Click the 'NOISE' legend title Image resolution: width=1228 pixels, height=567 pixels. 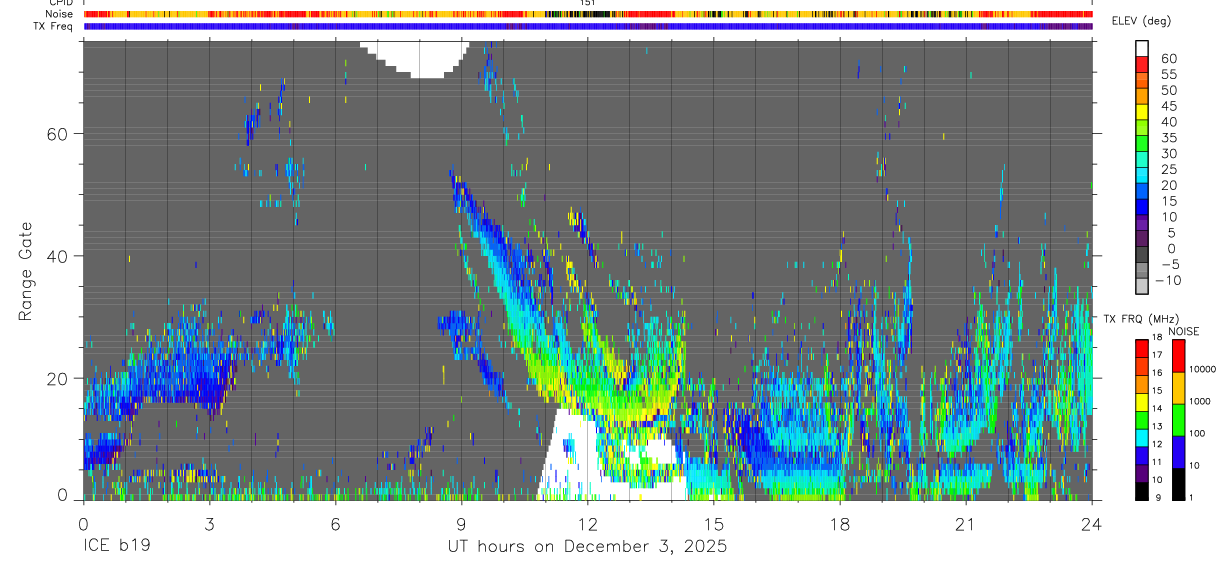(1184, 330)
